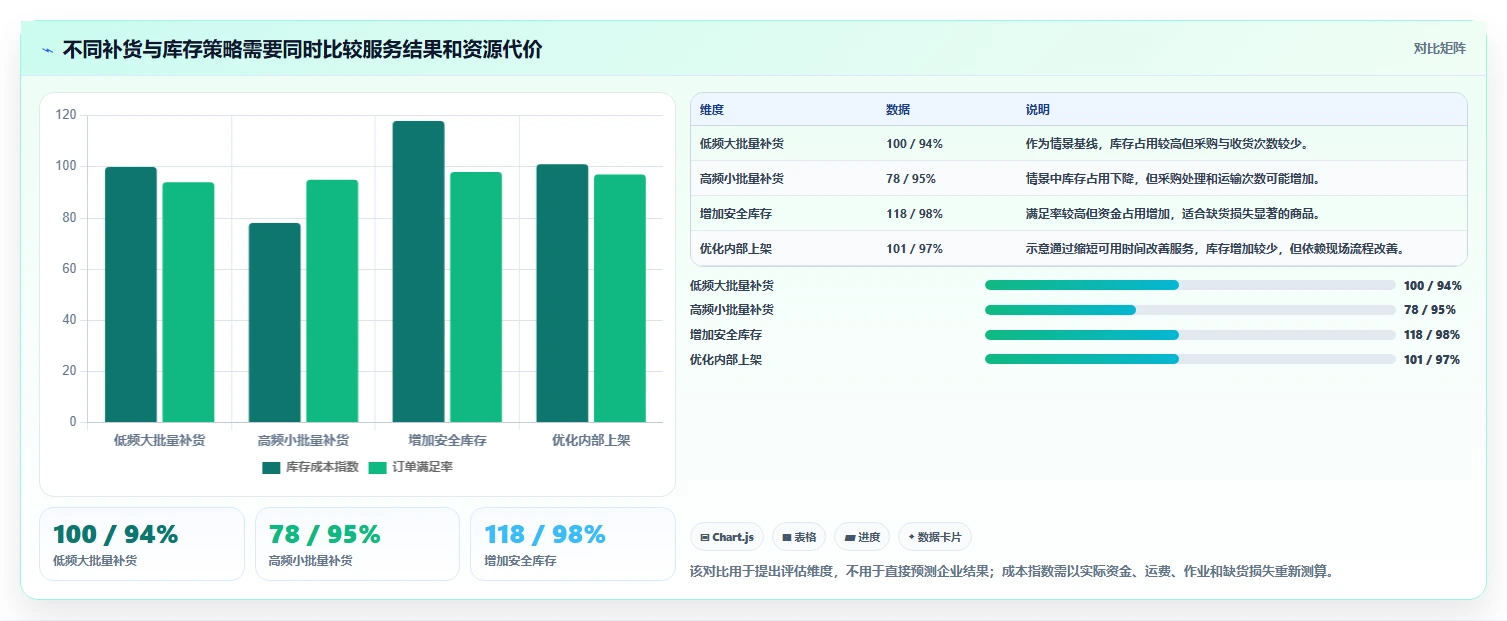
Task: Click the 增加安全库存 chart axis label
Action: [x=447, y=440]
